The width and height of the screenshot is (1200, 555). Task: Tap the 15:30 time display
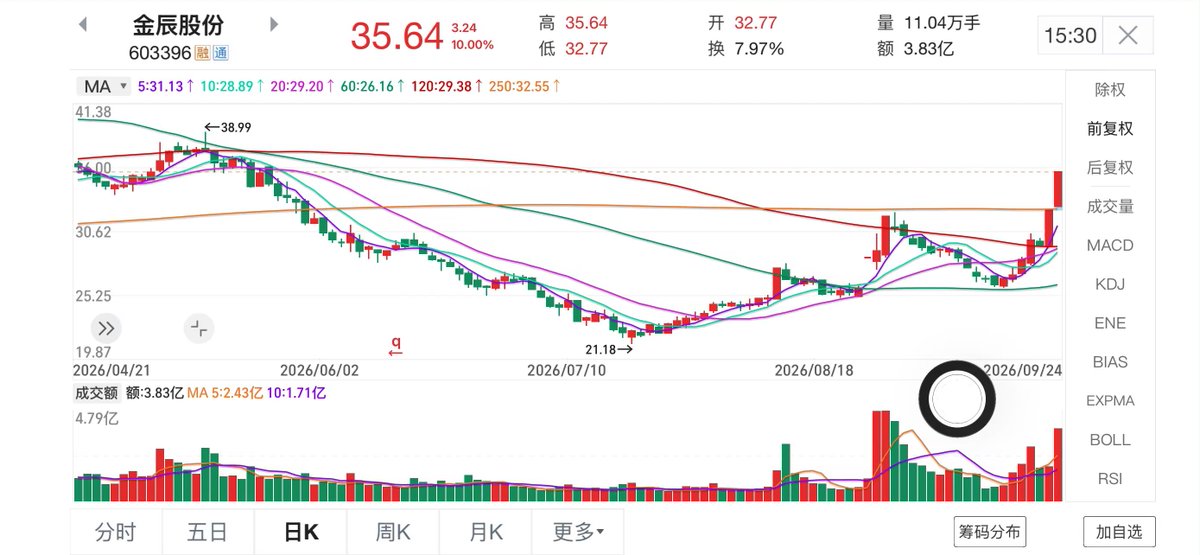click(1070, 36)
